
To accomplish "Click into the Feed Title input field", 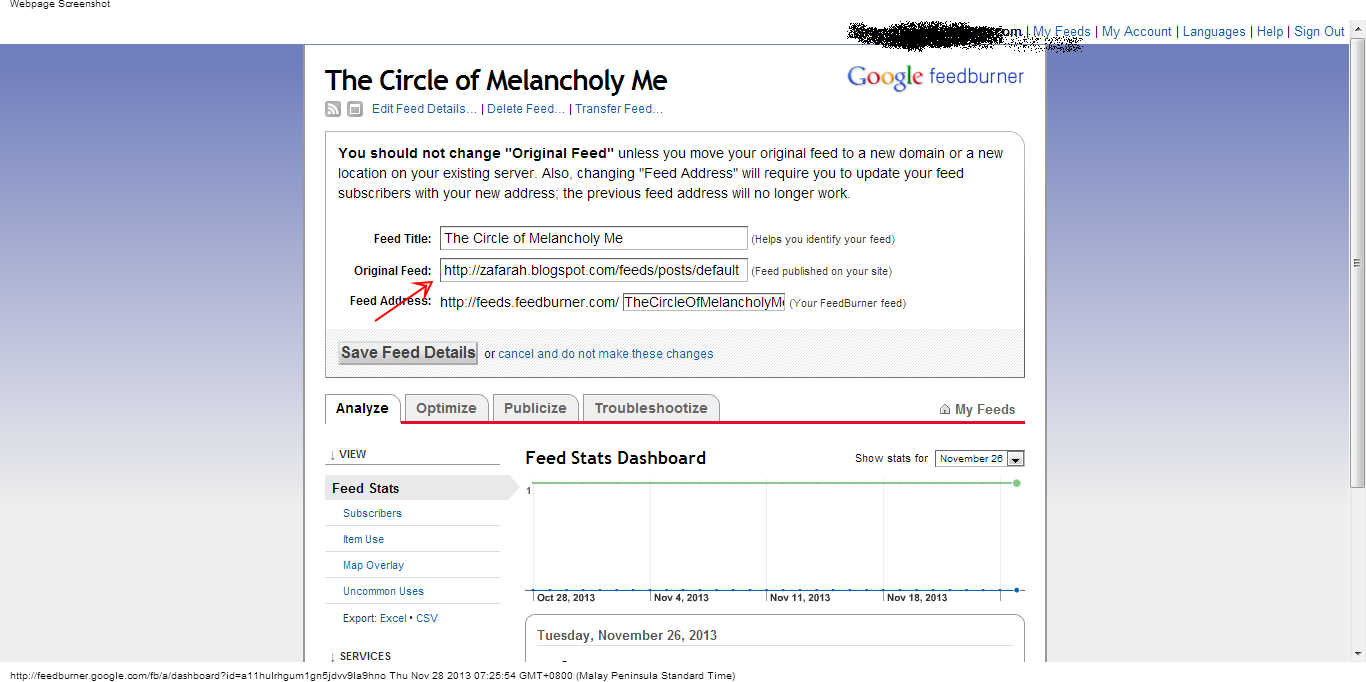I will coord(594,238).
